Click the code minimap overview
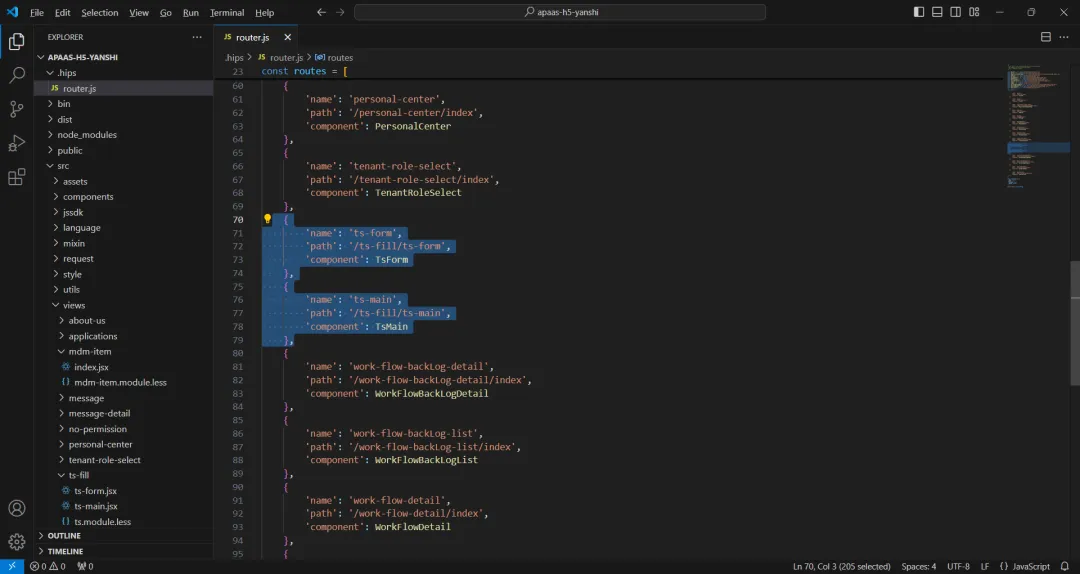1080x574 pixels. tap(1038, 125)
